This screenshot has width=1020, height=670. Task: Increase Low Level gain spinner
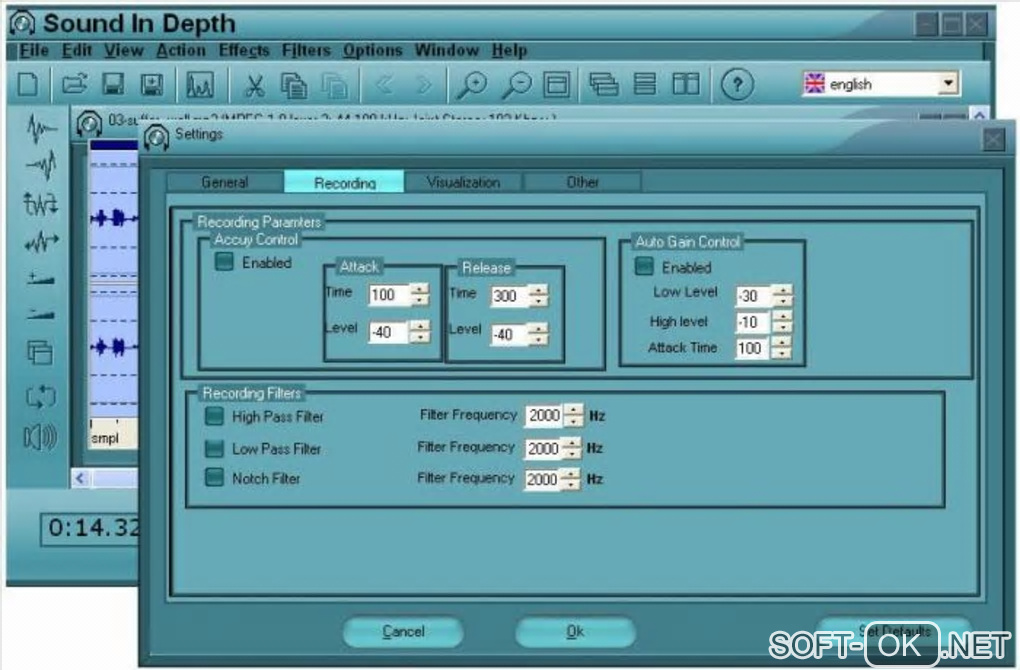783,290
